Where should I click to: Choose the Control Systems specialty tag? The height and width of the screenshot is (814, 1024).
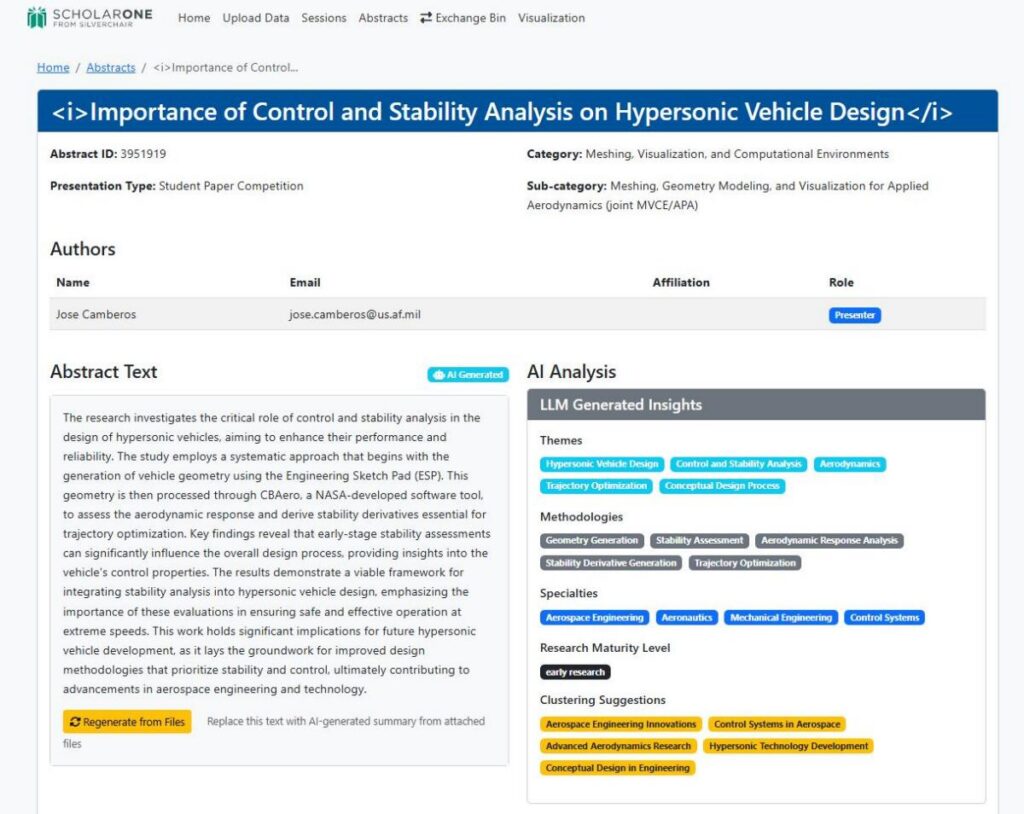884,617
